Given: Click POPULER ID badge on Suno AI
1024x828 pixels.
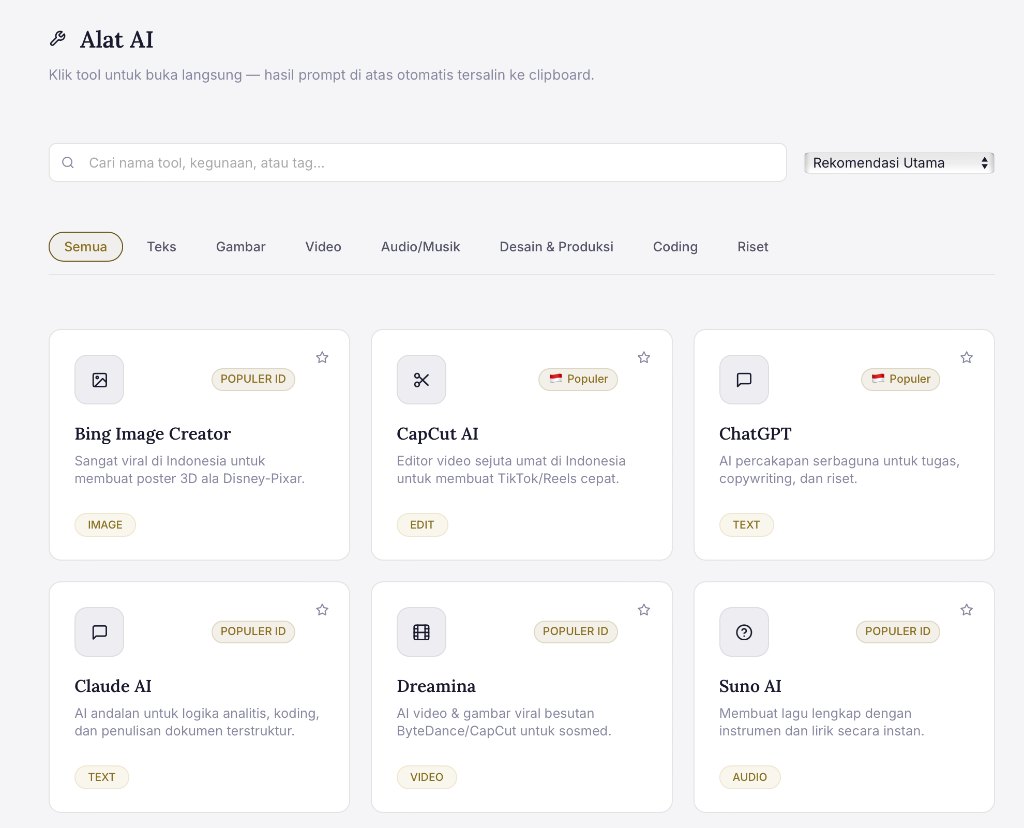Looking at the screenshot, I should click(x=898, y=631).
